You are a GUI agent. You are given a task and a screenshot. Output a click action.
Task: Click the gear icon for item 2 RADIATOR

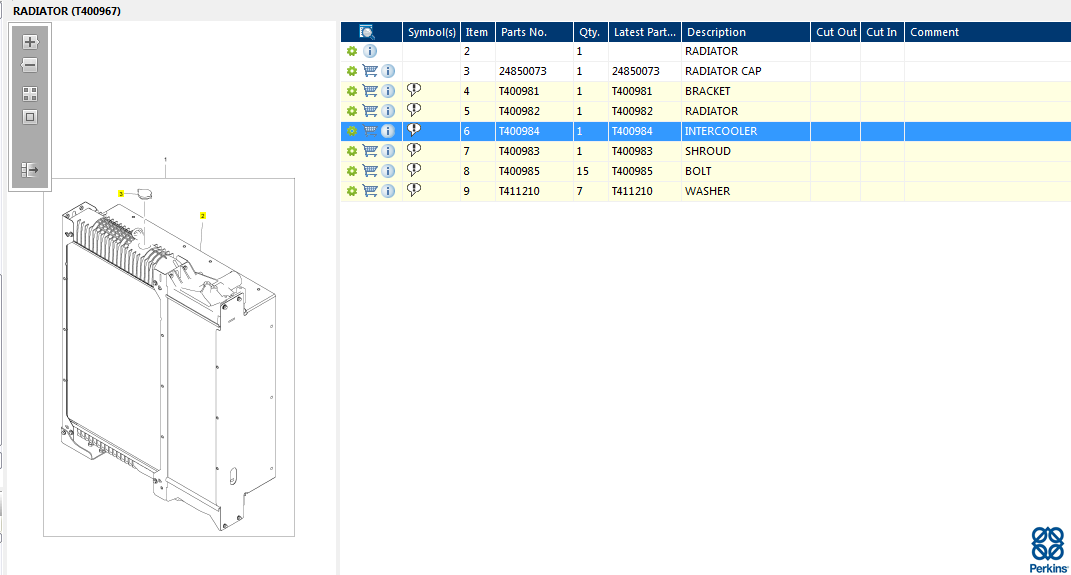point(352,51)
